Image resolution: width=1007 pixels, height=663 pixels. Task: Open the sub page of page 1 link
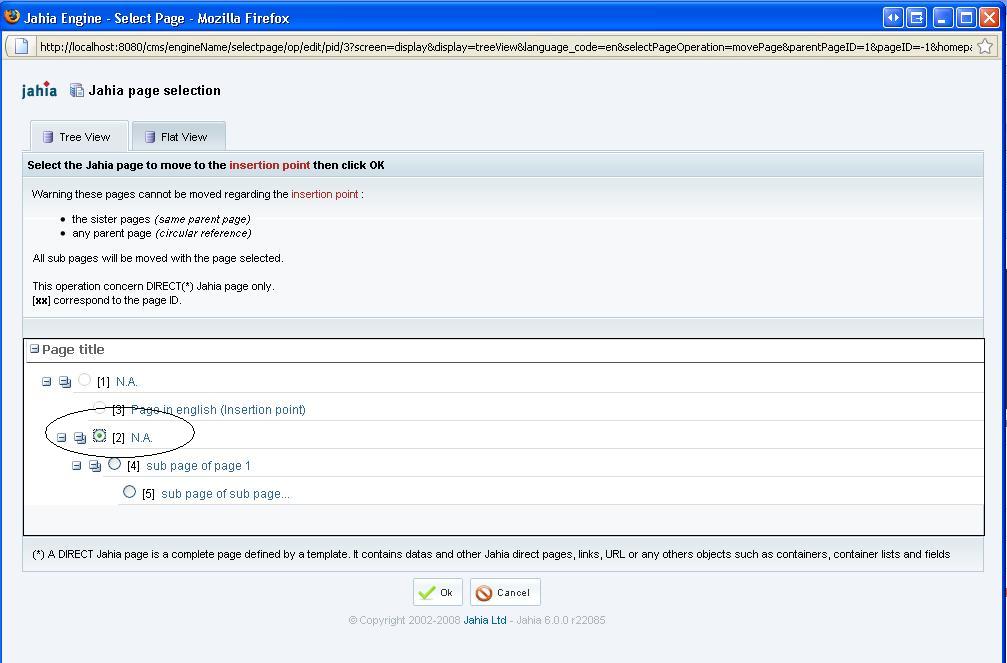pos(198,466)
